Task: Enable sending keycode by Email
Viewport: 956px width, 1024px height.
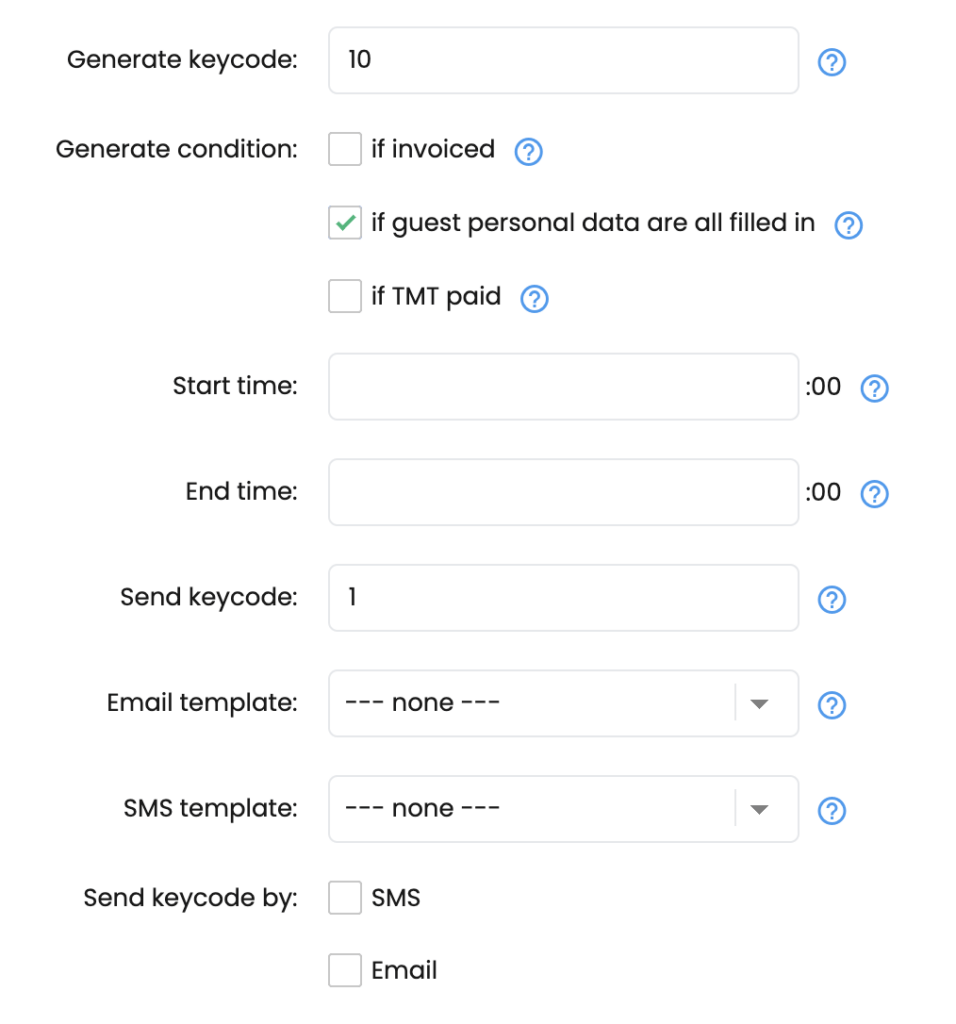Action: (344, 970)
